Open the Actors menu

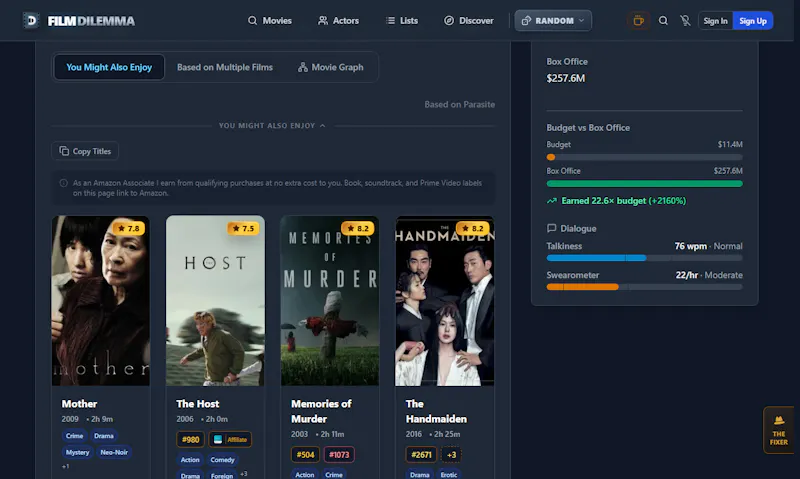339,20
